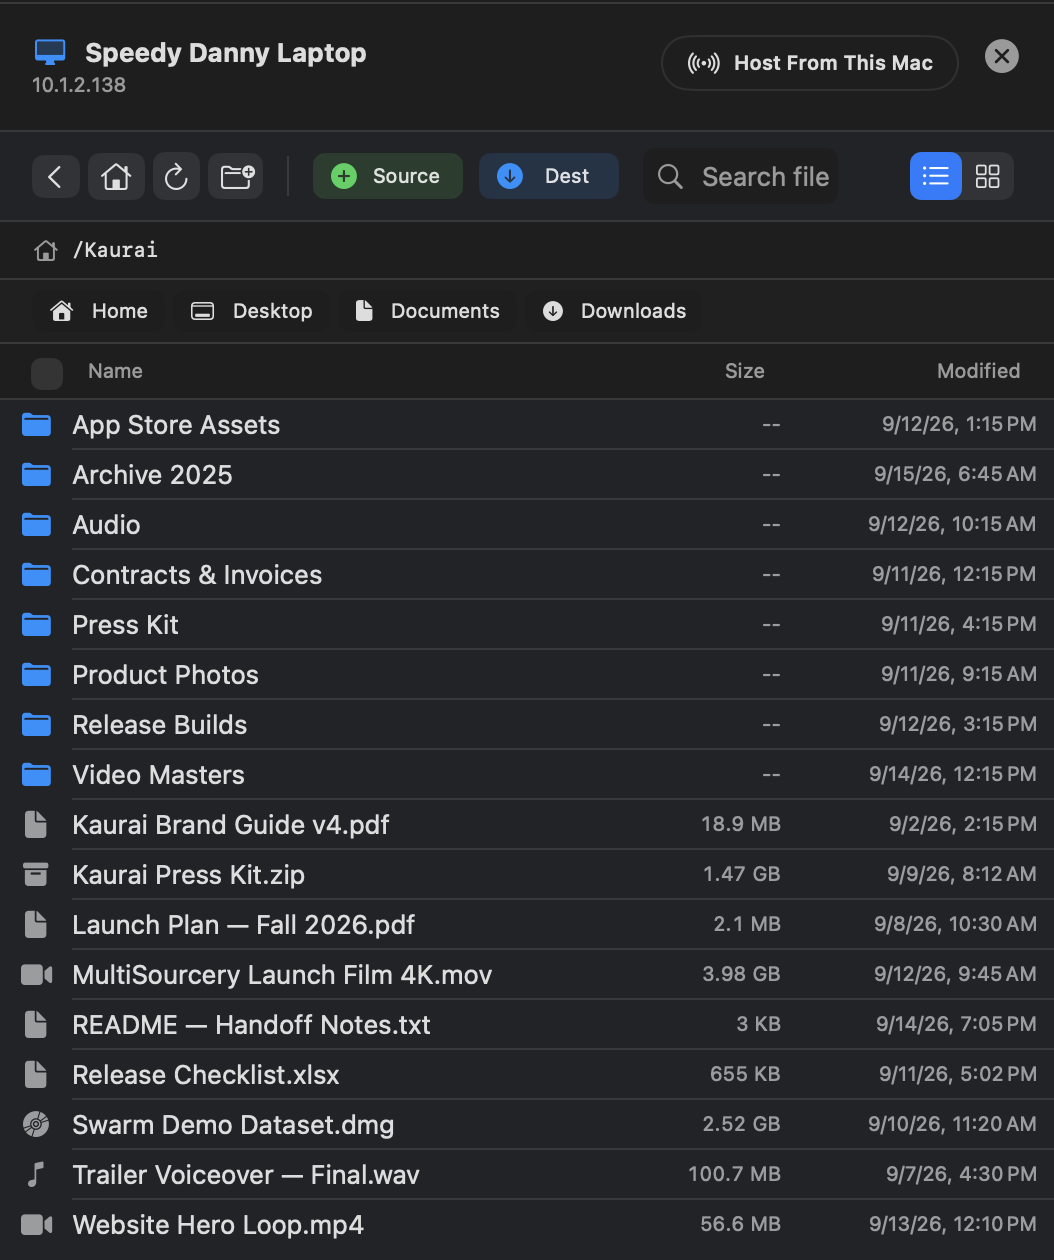Select Kaurai Brand Guide v4.pdf file name
Image resolution: width=1054 pixels, height=1260 pixels.
231,825
